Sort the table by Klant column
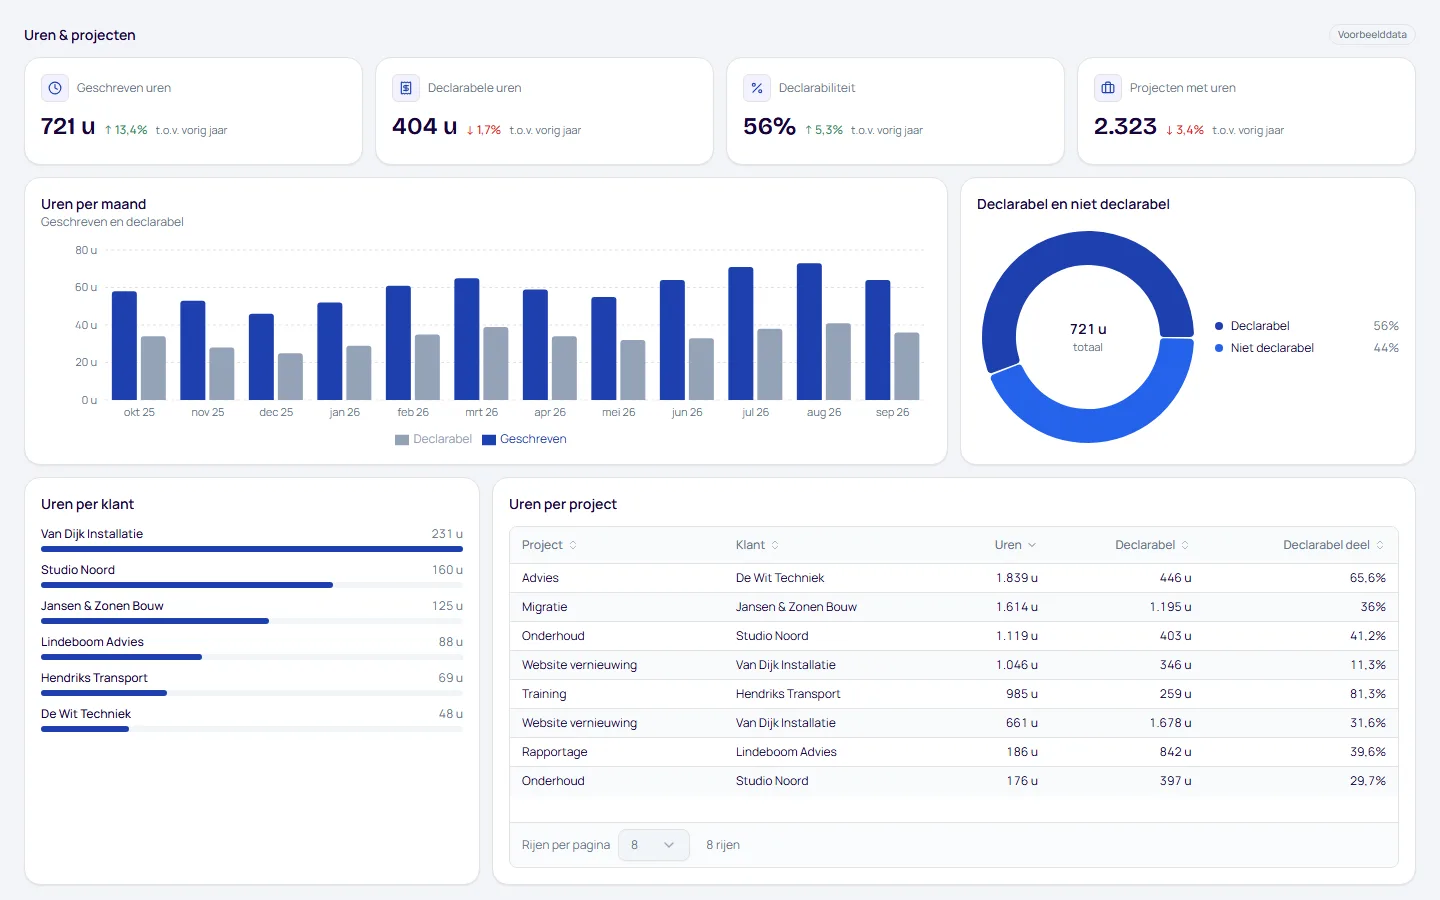Screen dimensions: 1440x900 757,545
